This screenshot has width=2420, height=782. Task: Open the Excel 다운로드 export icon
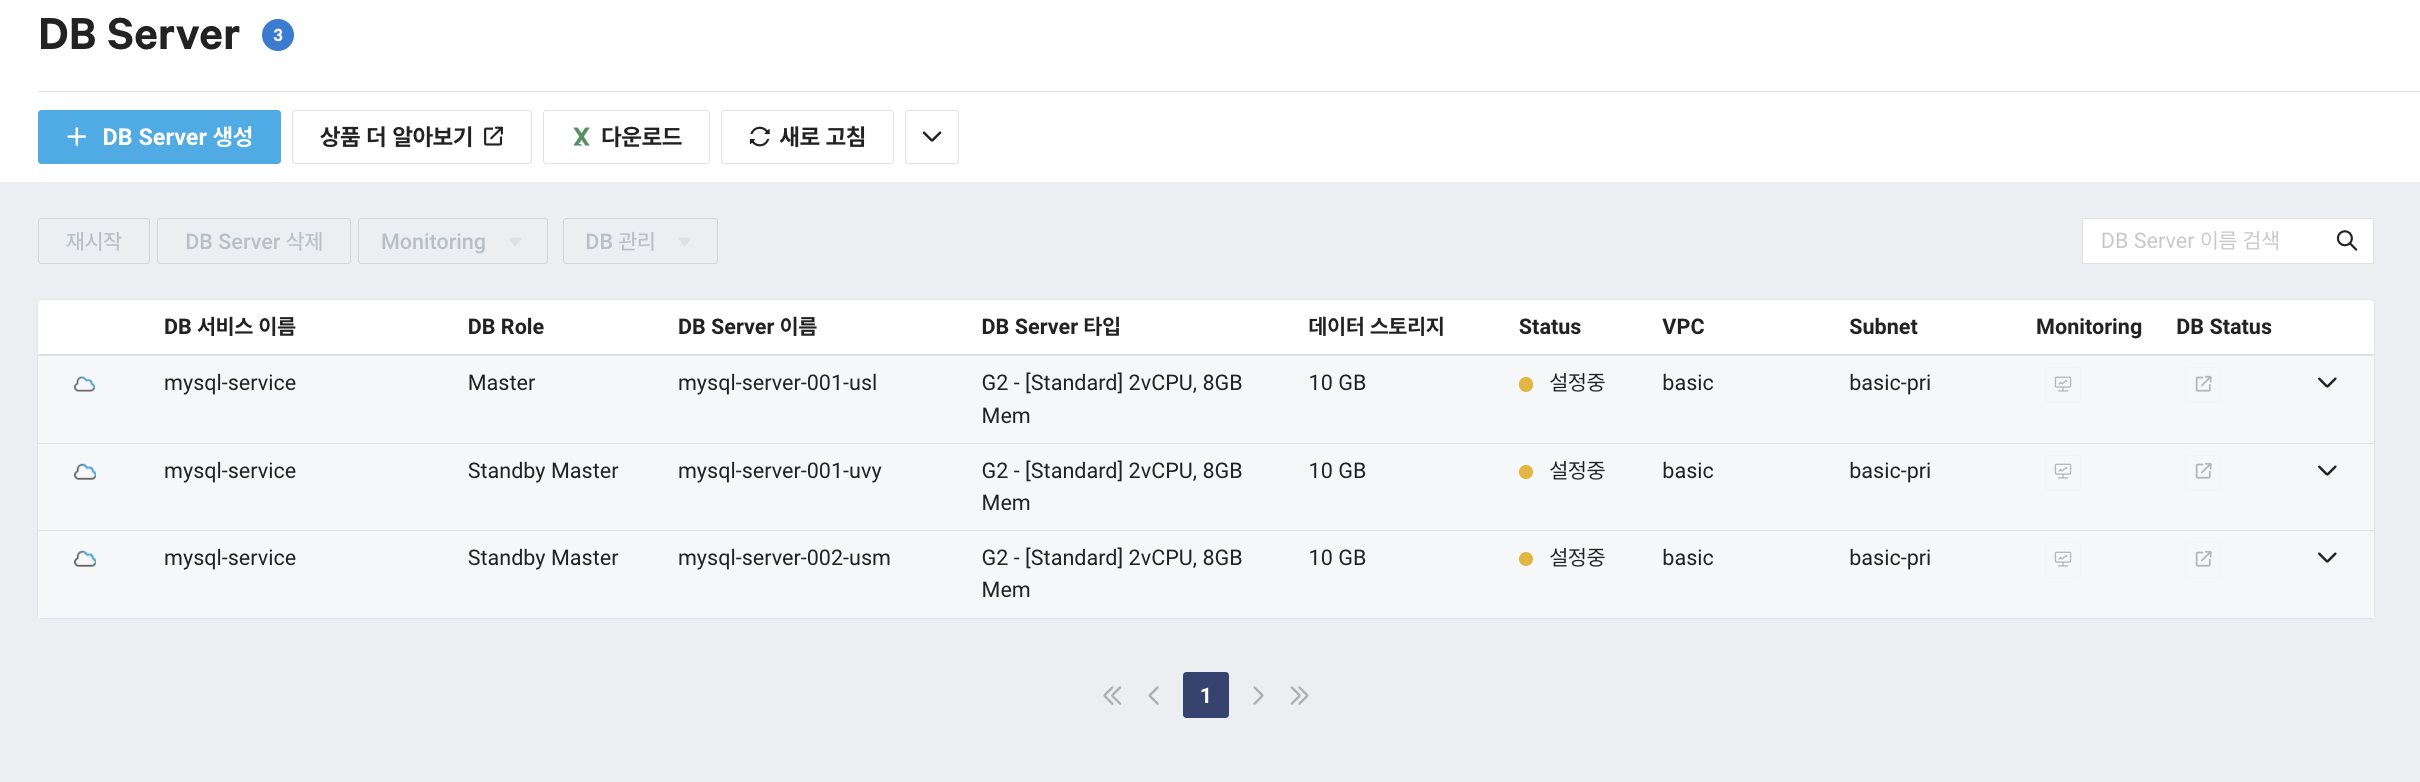pyautogui.click(x=582, y=136)
